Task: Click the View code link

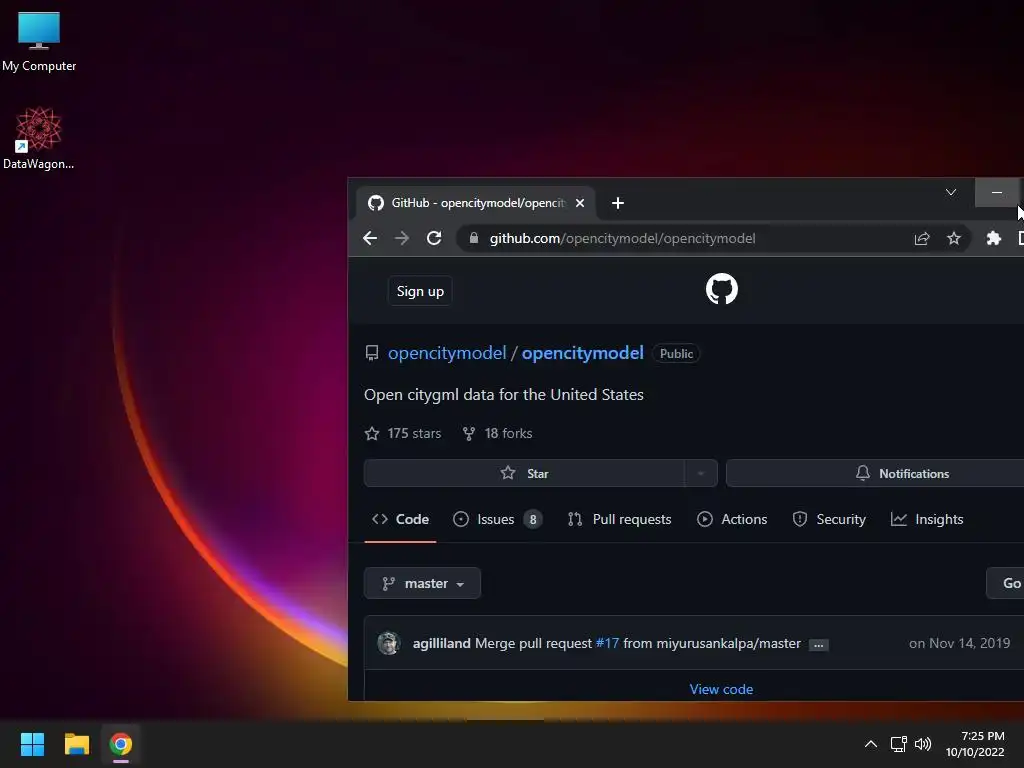Action: (721, 690)
